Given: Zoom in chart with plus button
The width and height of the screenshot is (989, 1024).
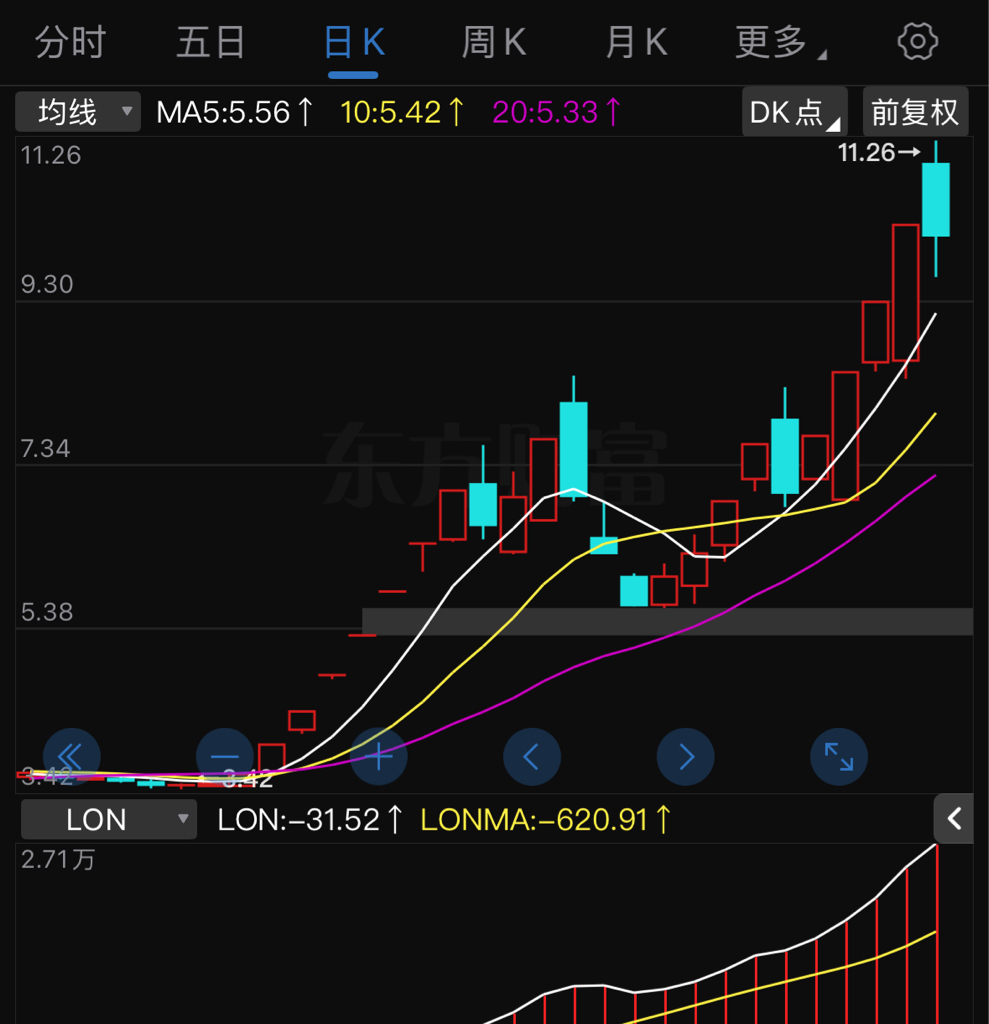Looking at the screenshot, I should tap(379, 757).
